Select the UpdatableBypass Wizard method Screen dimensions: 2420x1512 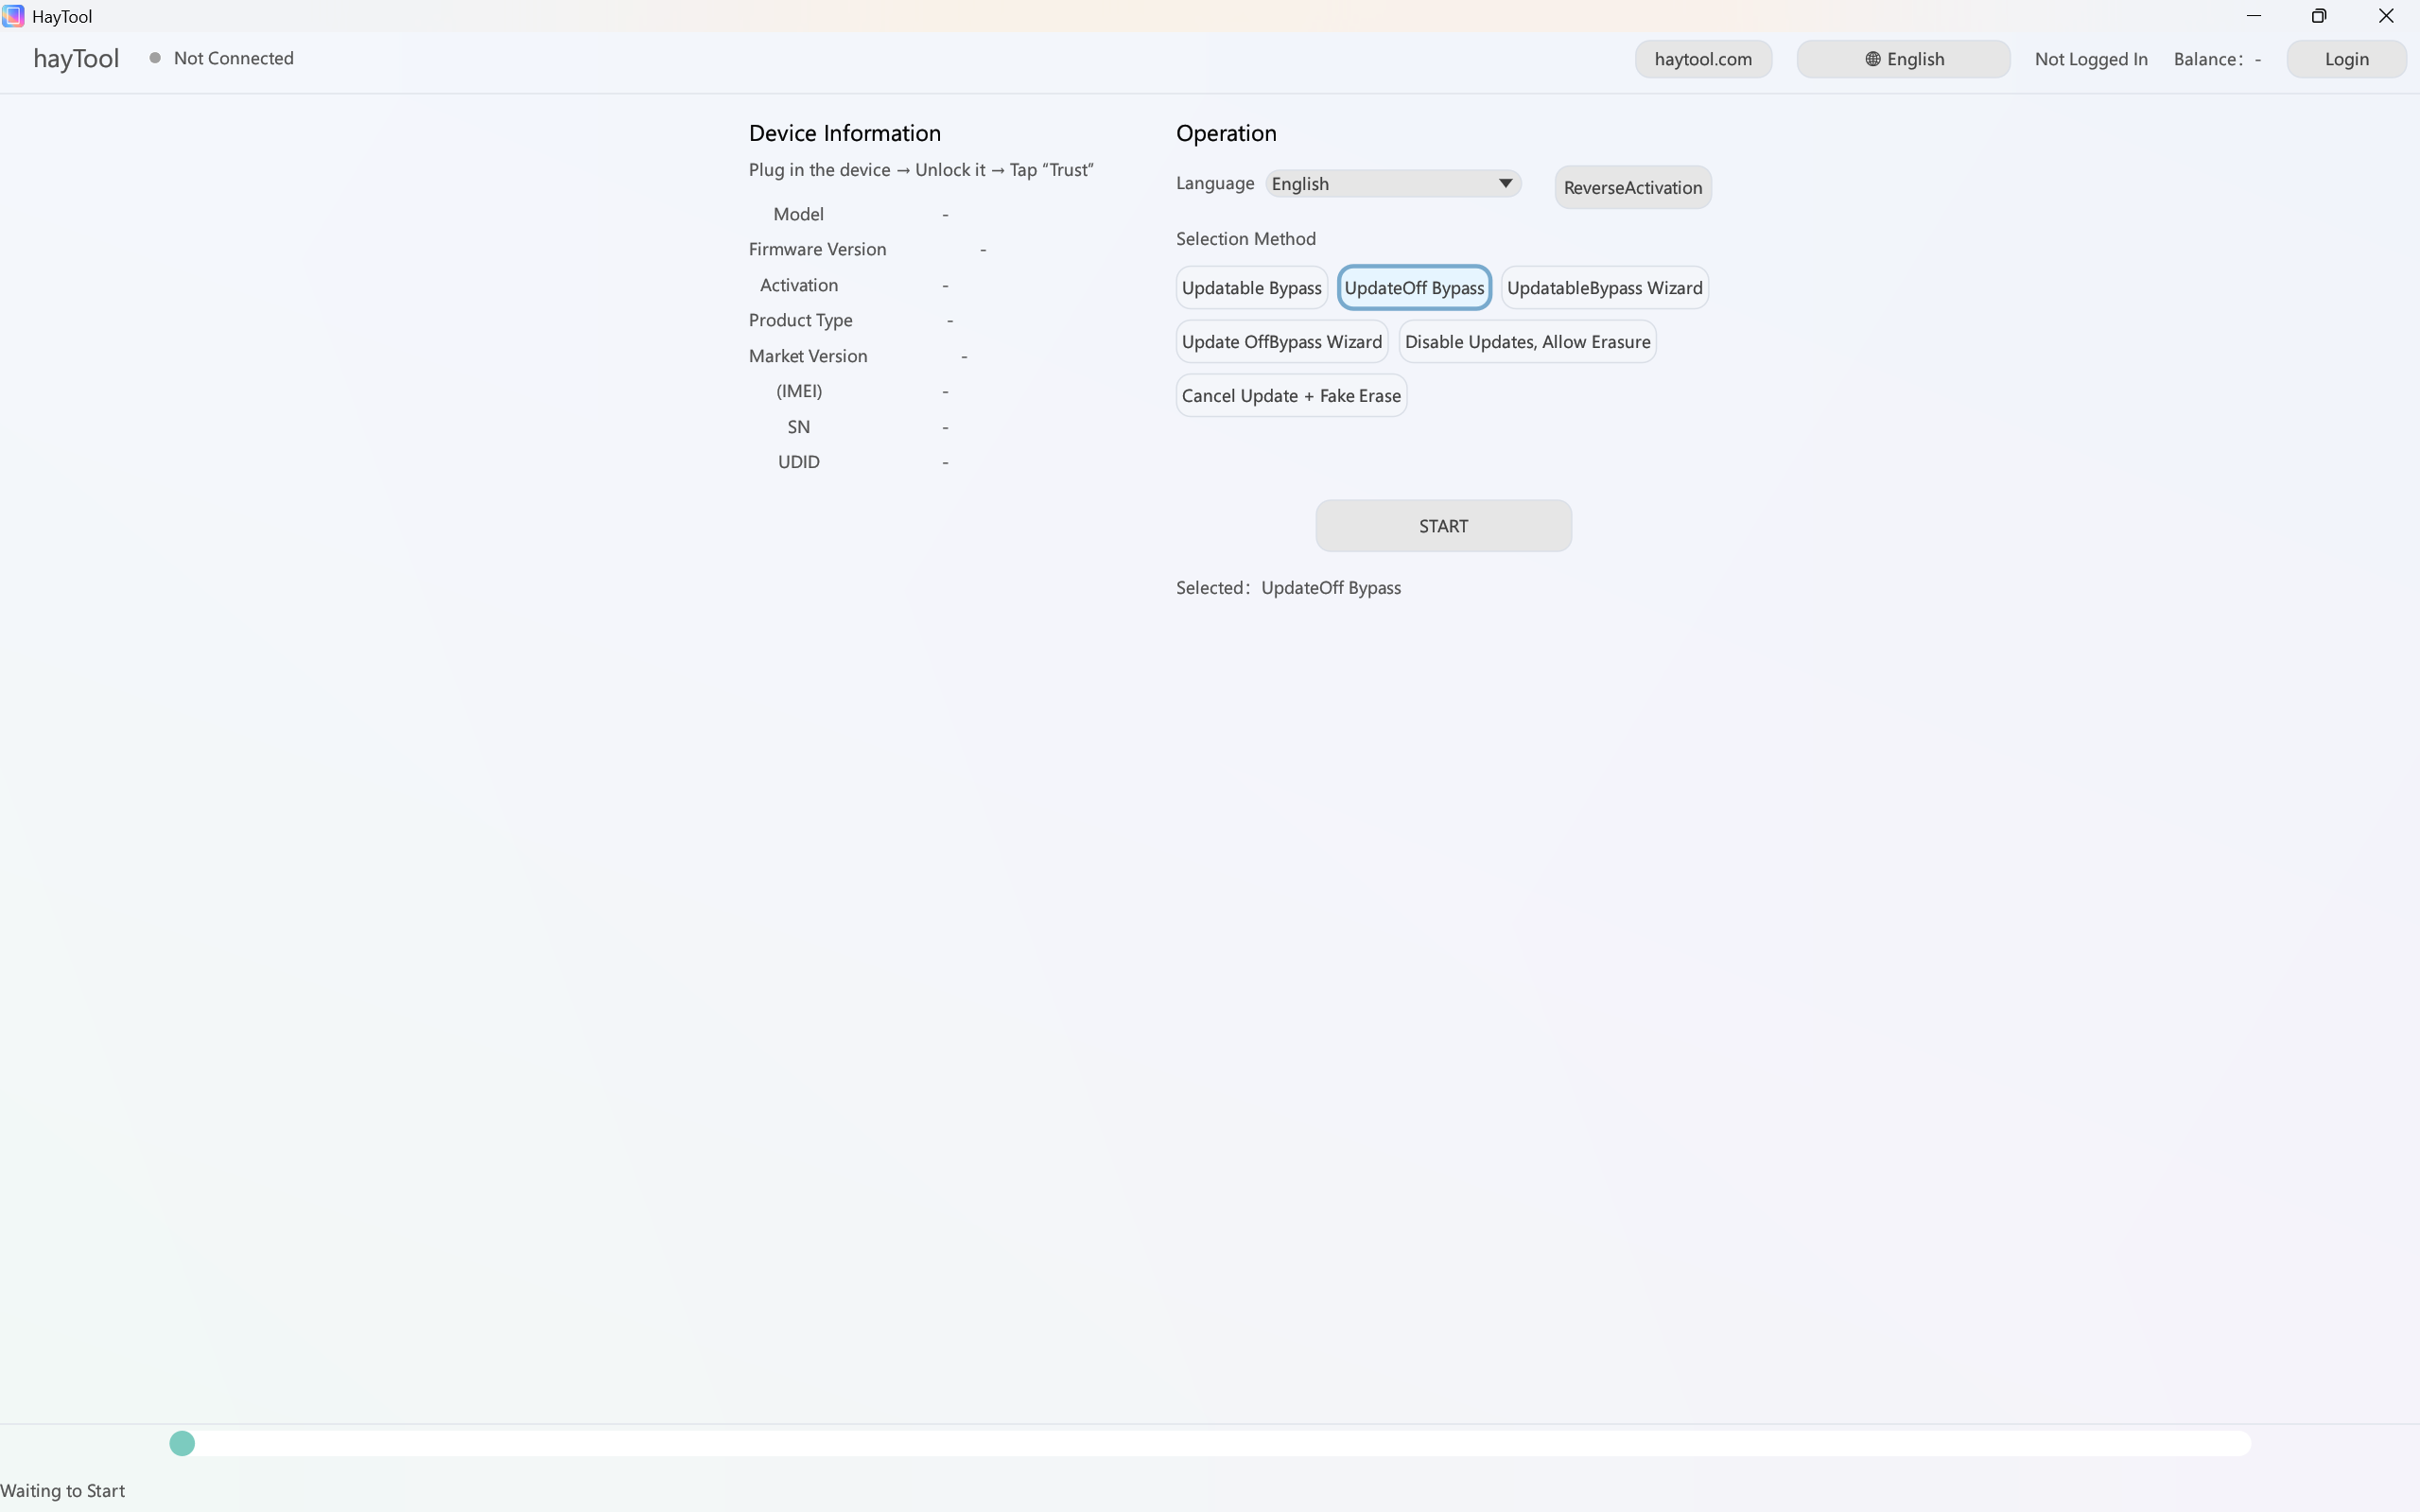pos(1604,287)
